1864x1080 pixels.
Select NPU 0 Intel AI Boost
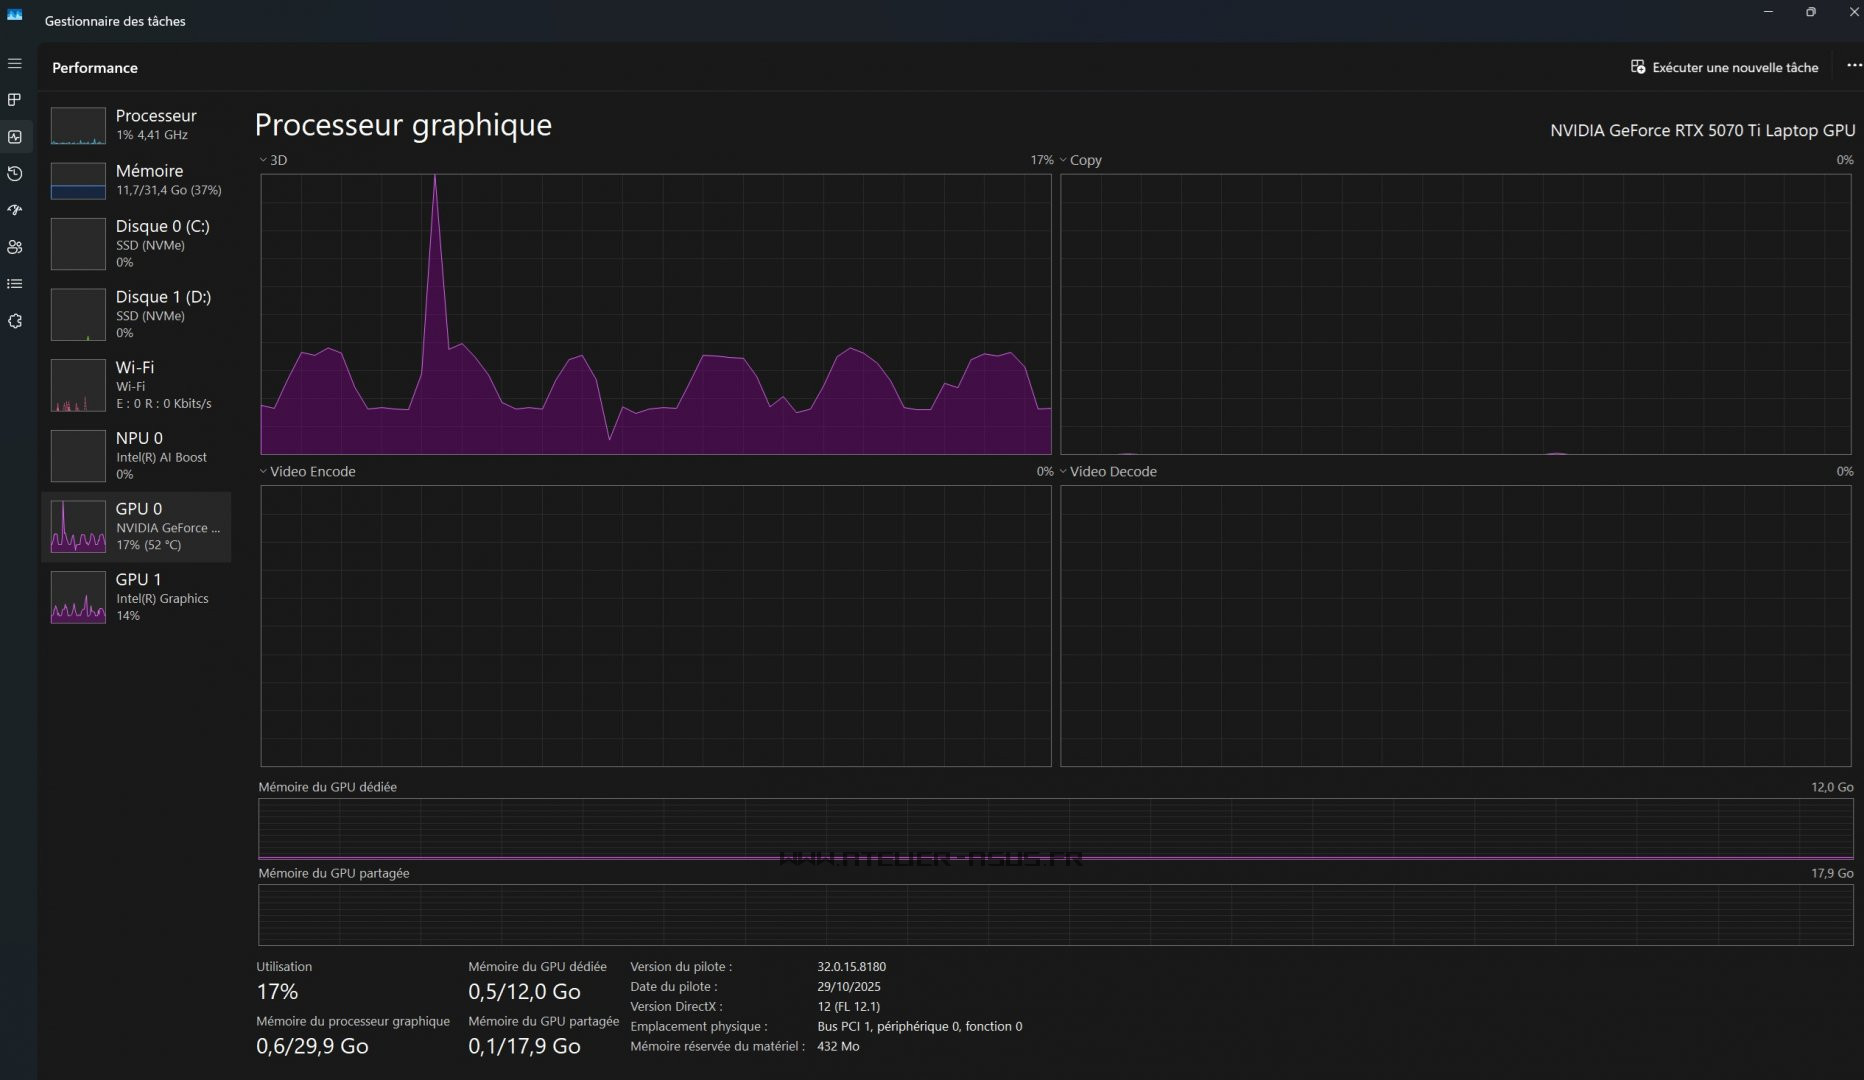pos(136,456)
